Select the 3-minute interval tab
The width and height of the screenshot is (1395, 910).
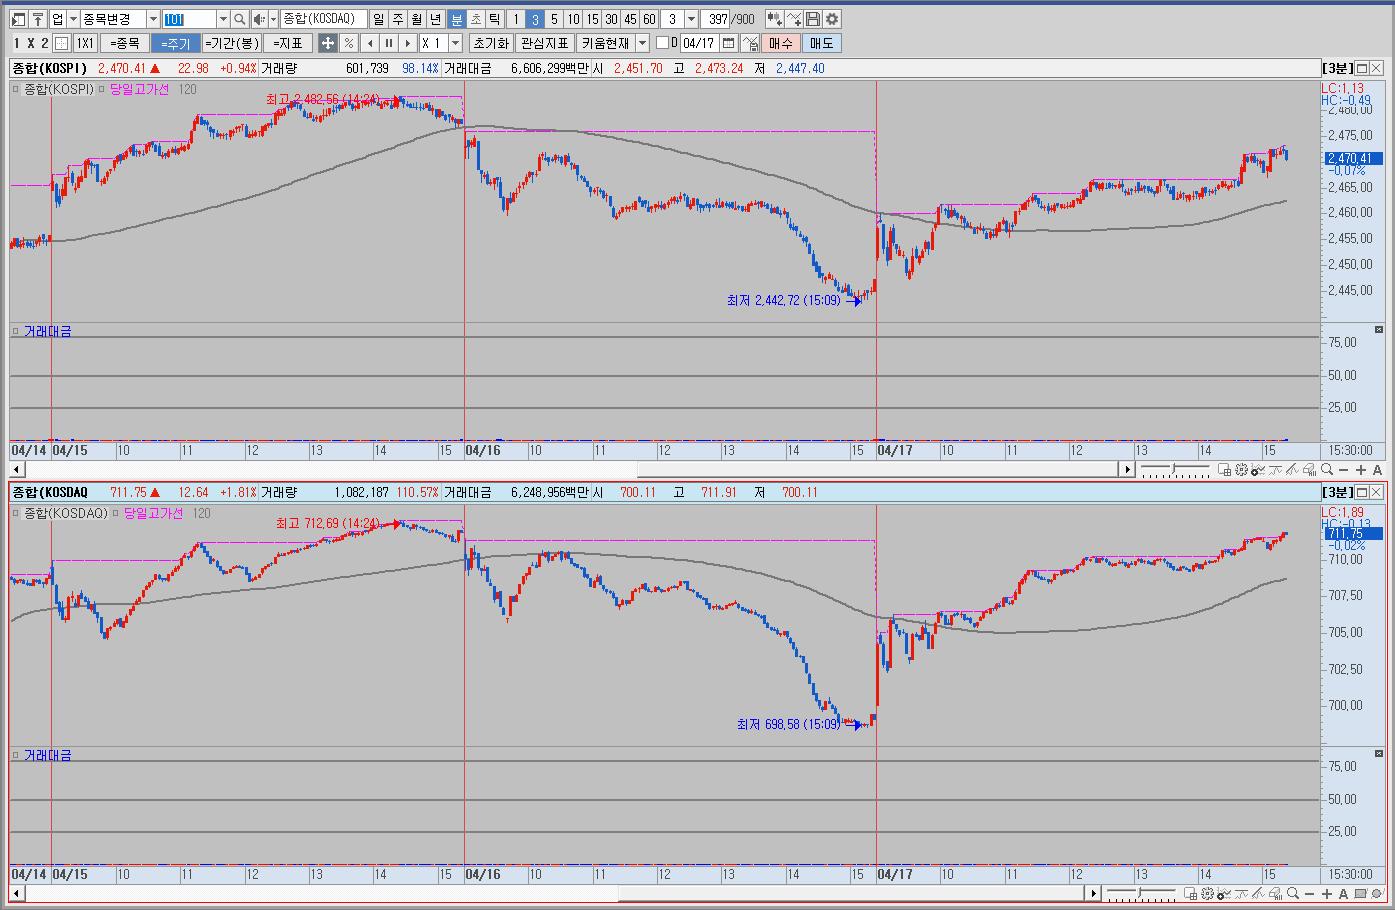click(x=535, y=19)
